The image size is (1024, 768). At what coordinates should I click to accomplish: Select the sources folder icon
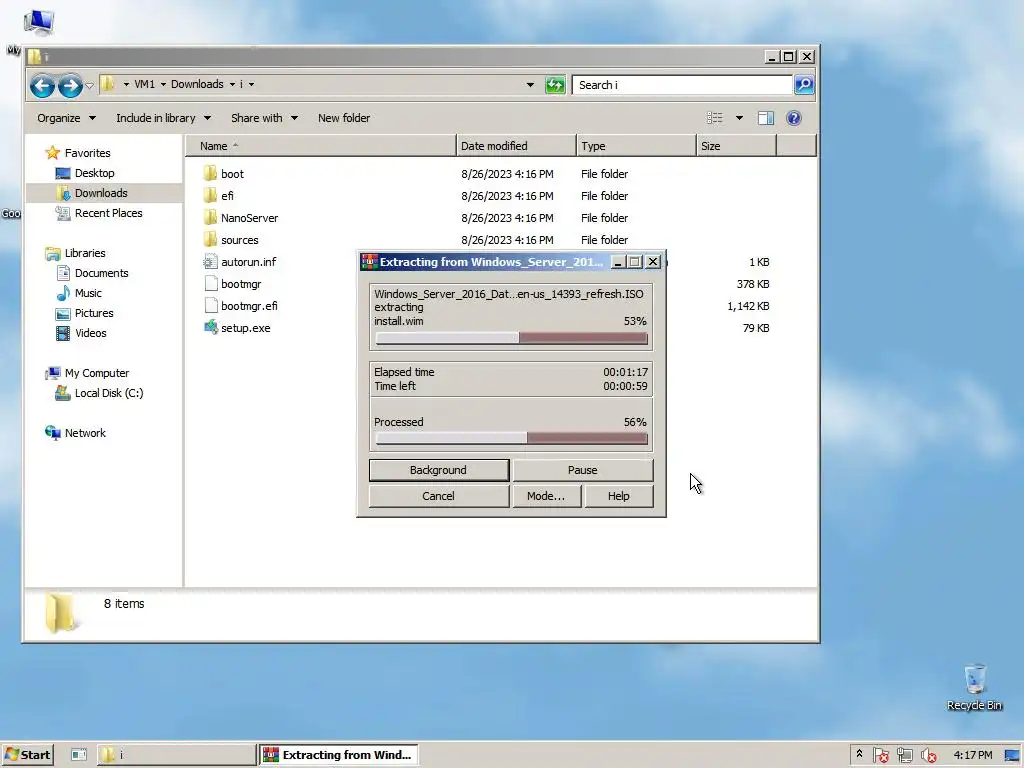click(x=210, y=240)
